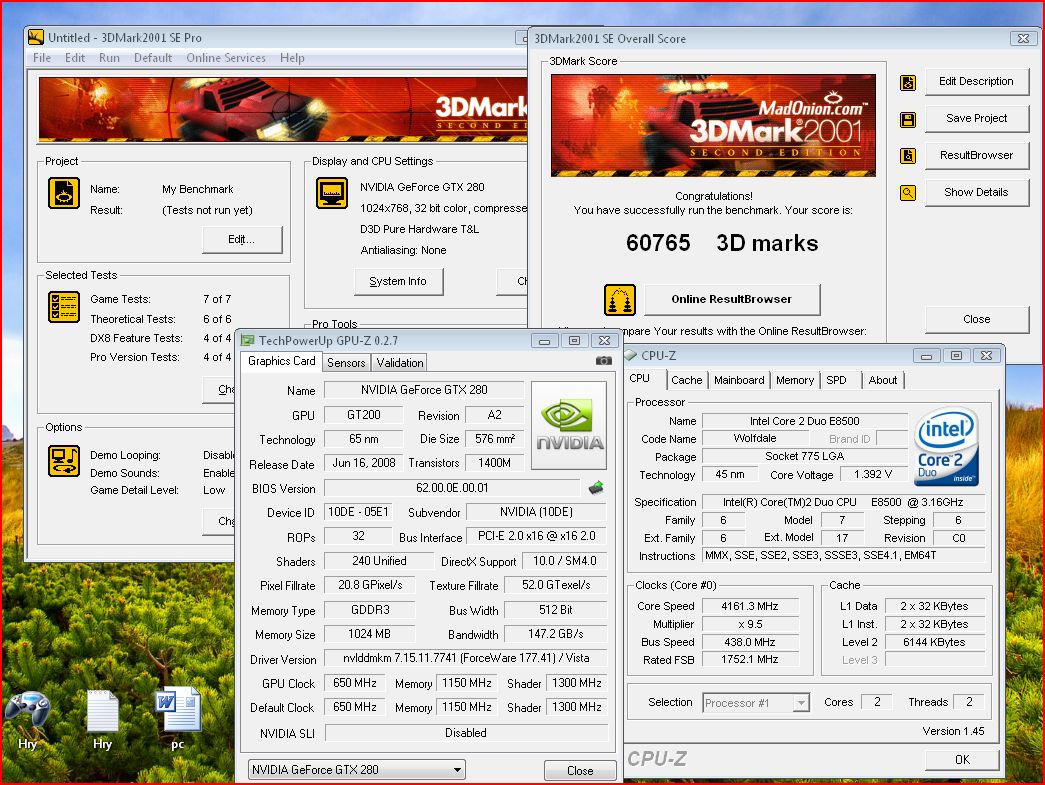Click the Intel Core 2 Duo logo

pyautogui.click(x=945, y=445)
